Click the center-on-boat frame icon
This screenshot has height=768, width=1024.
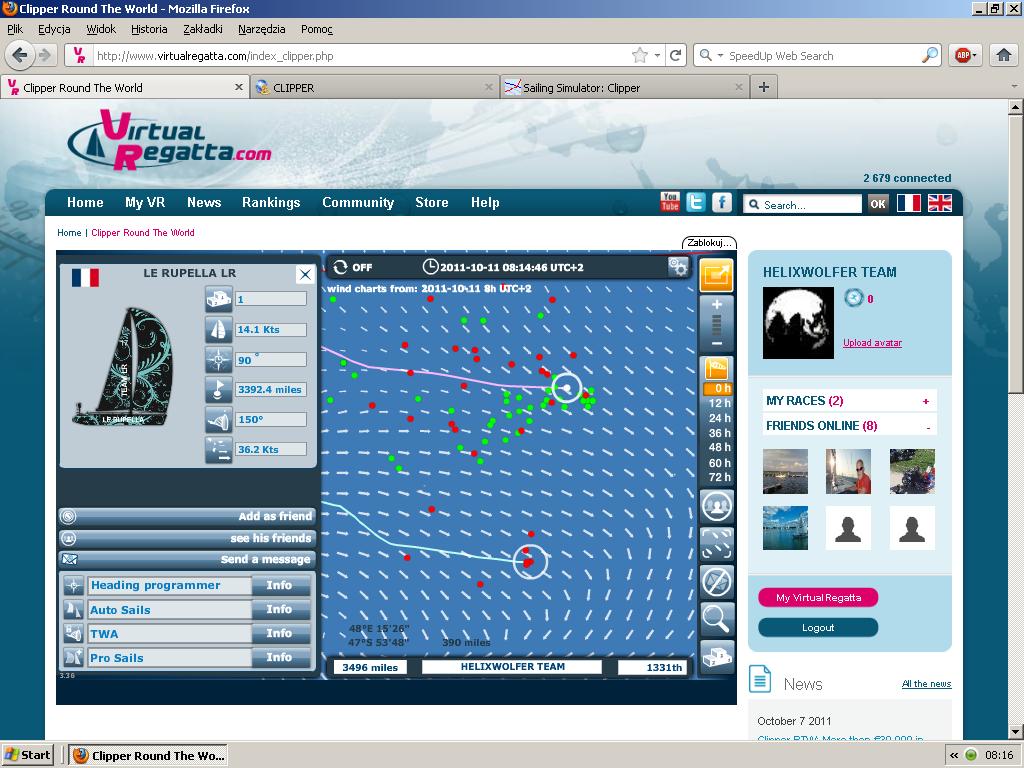[716, 543]
